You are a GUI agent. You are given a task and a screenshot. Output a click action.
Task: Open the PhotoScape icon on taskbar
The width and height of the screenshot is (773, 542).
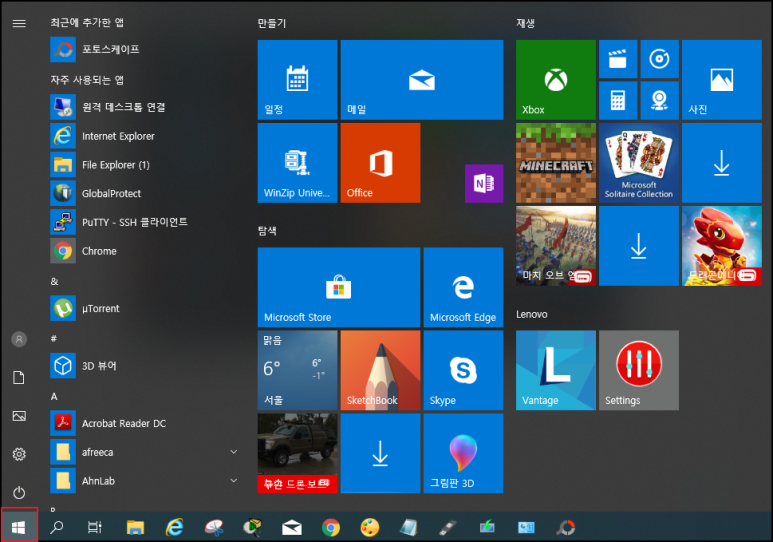(x=565, y=528)
